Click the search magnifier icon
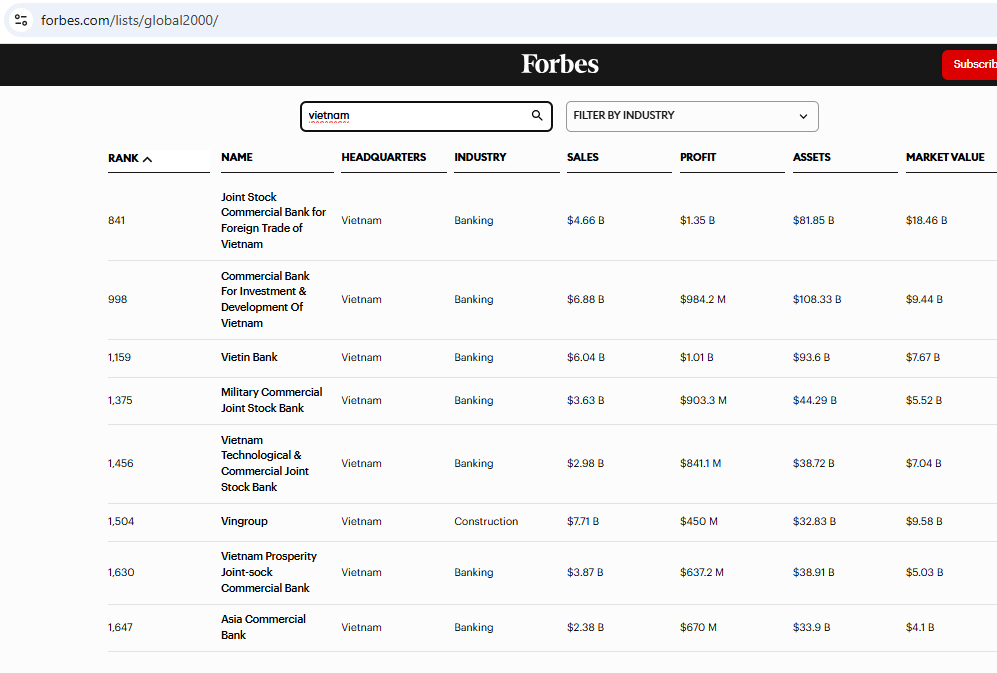This screenshot has height=673, width=997. click(x=537, y=116)
